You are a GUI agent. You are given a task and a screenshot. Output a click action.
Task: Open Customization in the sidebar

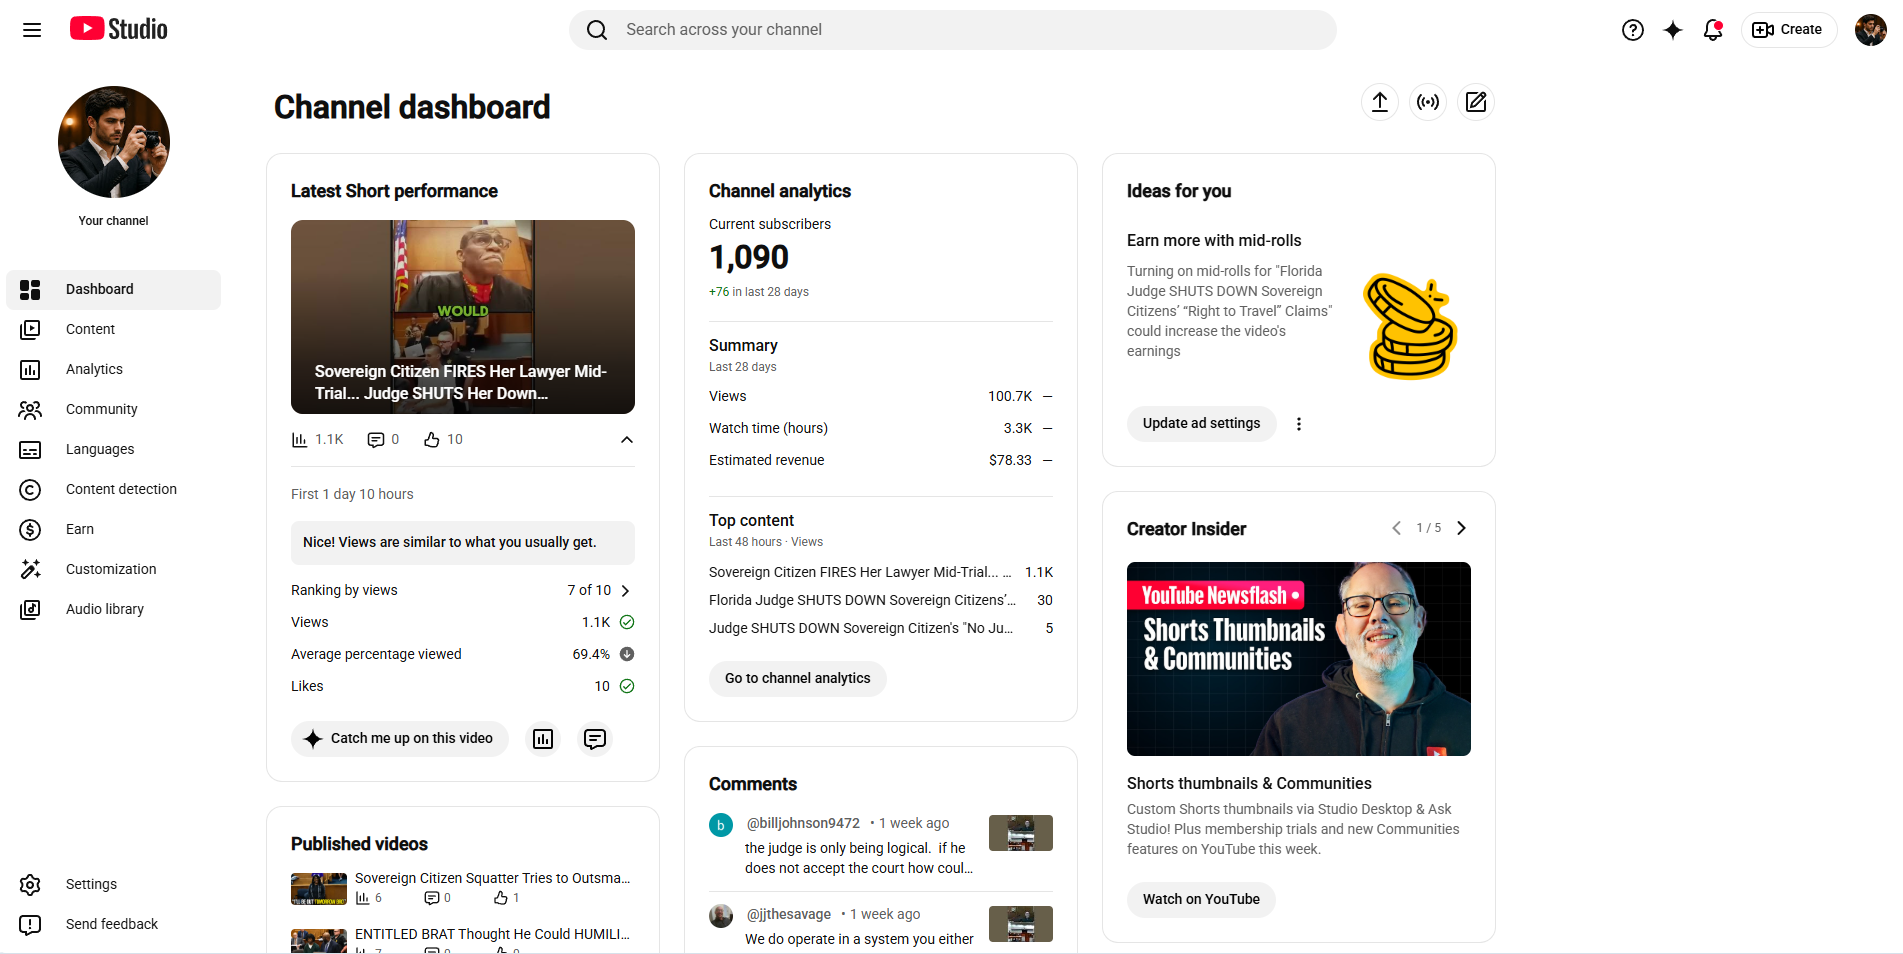(x=114, y=570)
